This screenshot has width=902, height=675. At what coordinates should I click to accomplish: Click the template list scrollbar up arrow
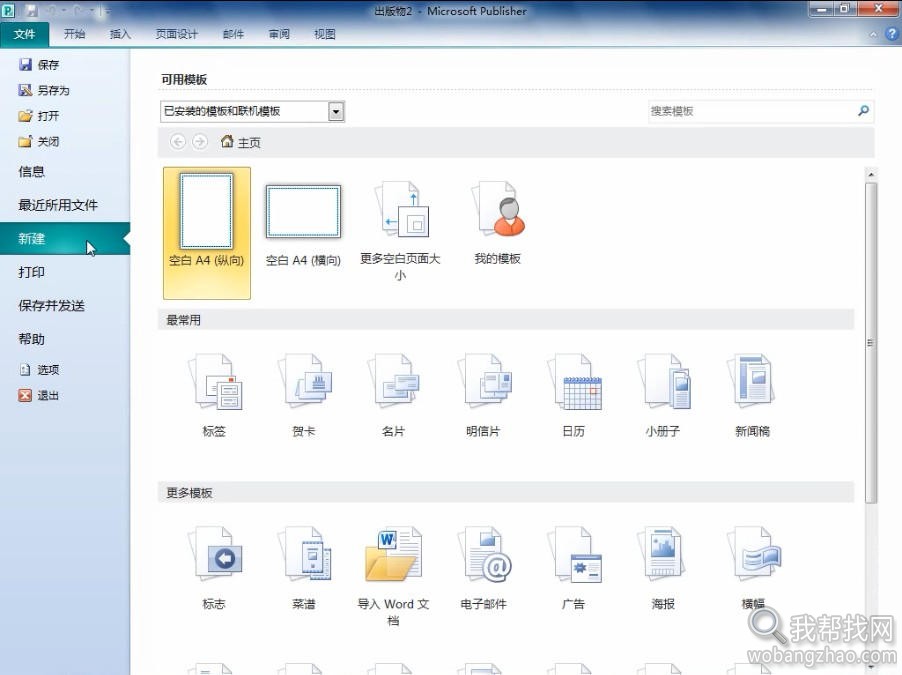pos(870,174)
